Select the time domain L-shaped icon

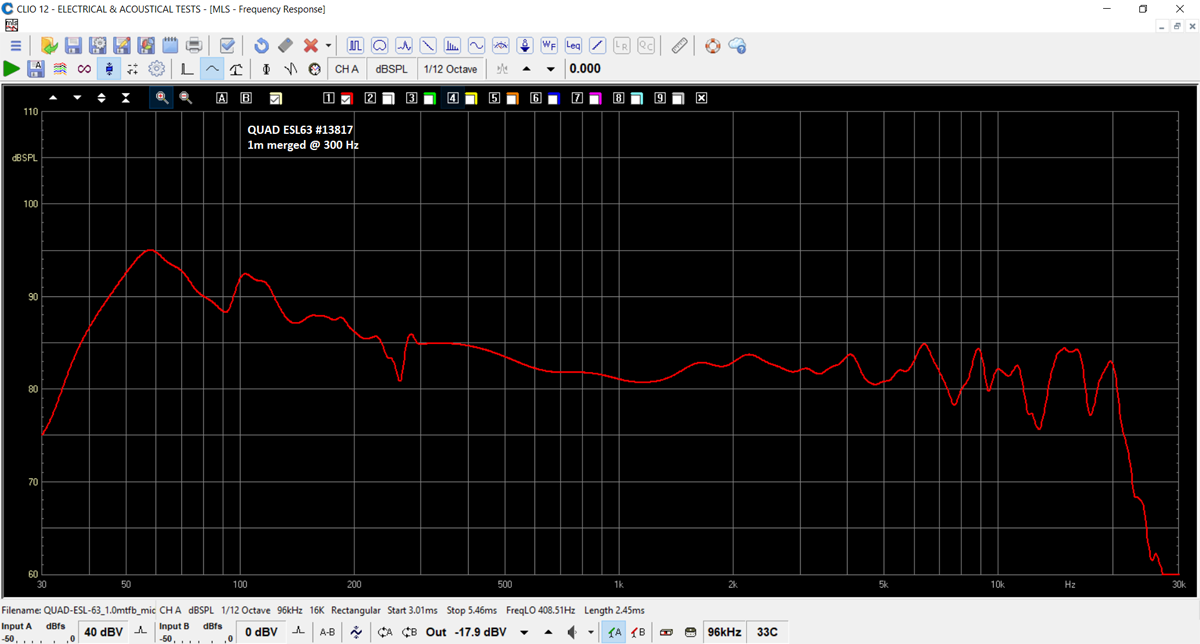(x=187, y=69)
